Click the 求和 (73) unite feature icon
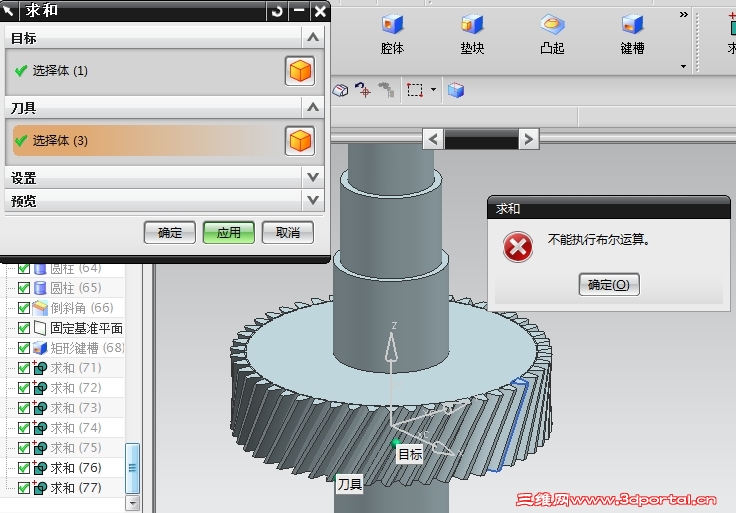 tap(40, 408)
